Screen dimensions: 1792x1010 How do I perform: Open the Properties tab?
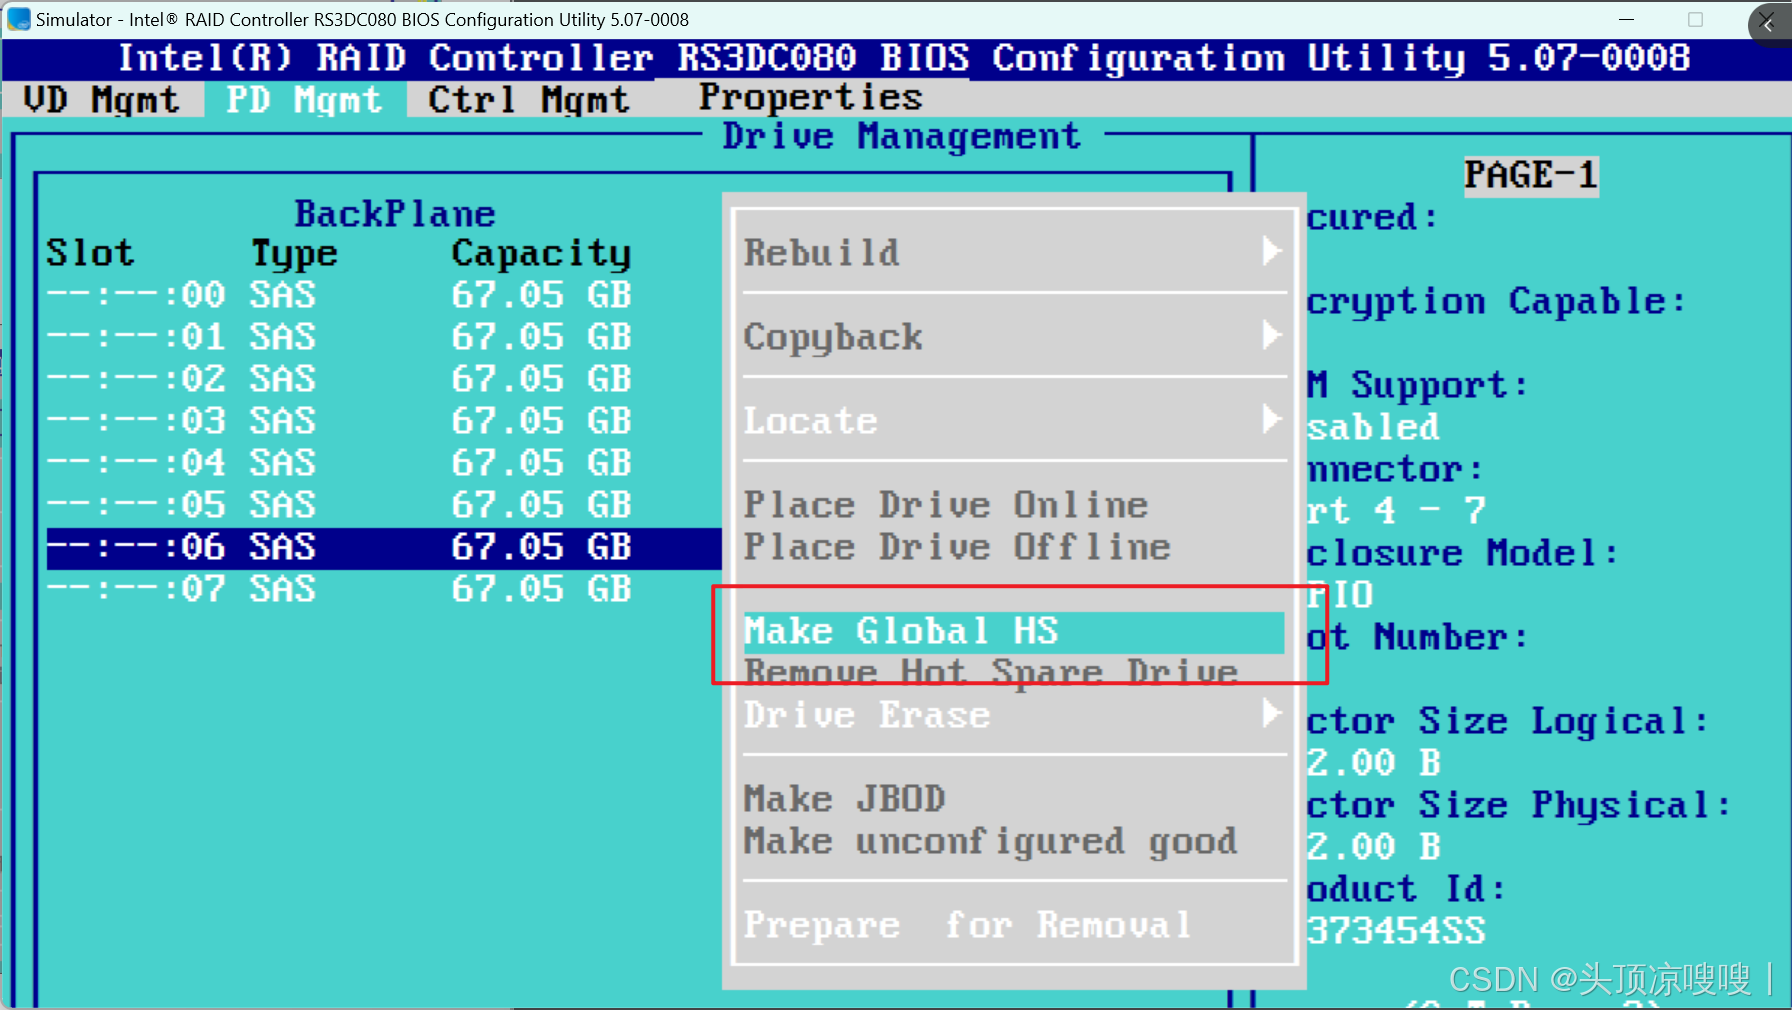[x=810, y=98]
